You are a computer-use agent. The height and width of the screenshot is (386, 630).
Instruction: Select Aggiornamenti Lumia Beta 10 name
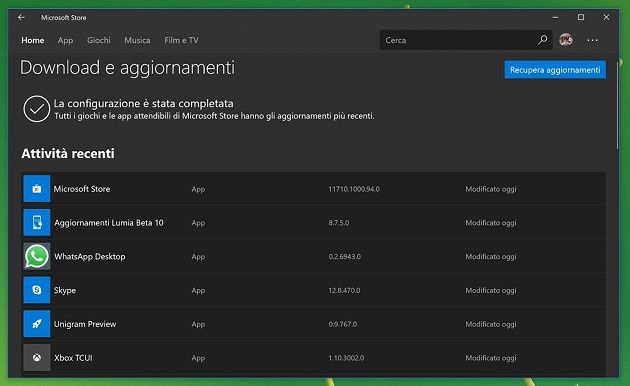(x=109, y=223)
